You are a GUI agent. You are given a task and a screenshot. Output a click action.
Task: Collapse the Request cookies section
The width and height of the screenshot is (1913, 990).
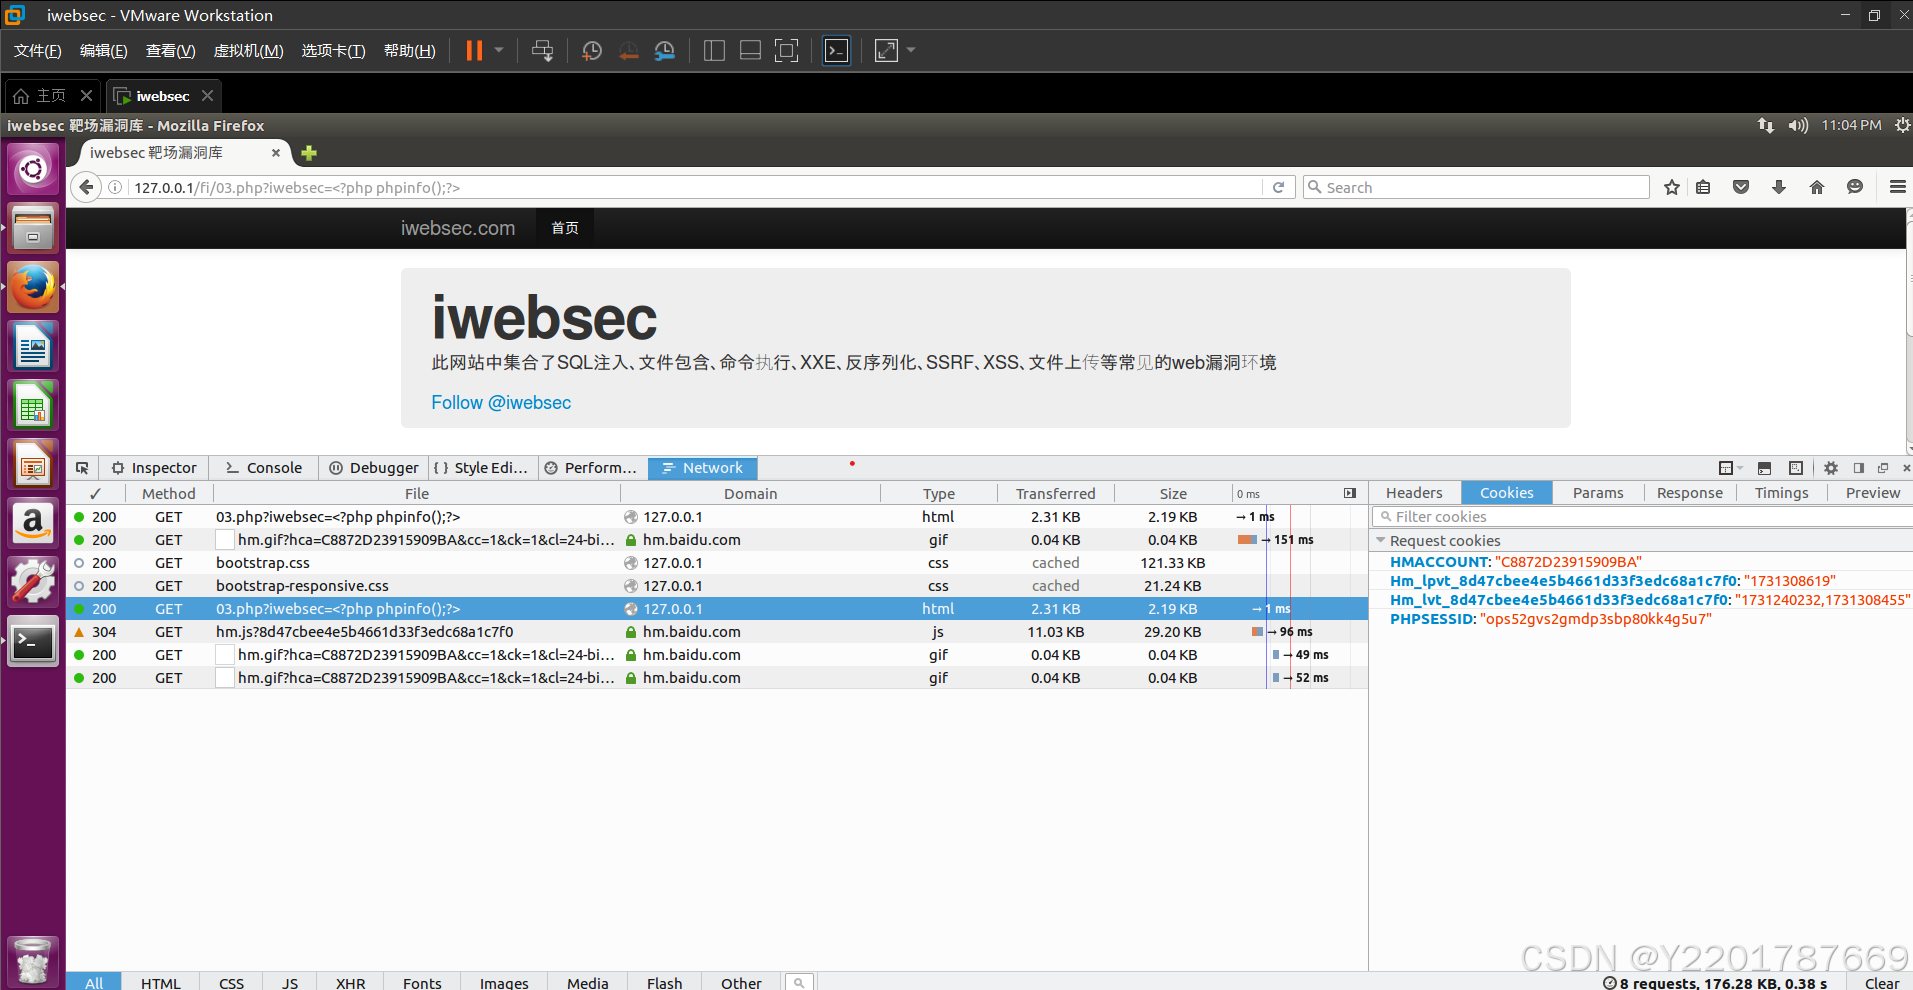pos(1382,540)
